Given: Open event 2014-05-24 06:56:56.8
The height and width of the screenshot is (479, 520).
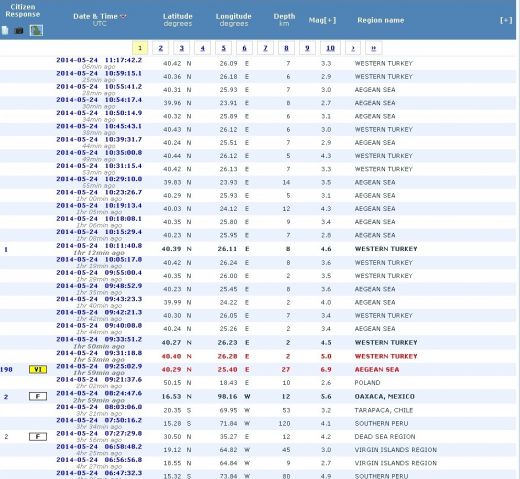Looking at the screenshot, I should (x=99, y=460).
